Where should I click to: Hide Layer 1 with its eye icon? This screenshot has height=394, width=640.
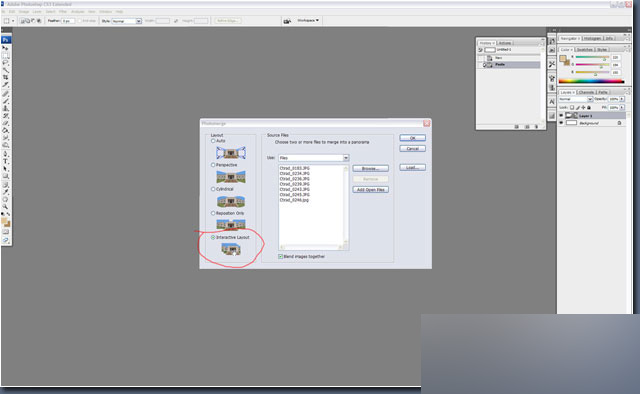(x=561, y=116)
